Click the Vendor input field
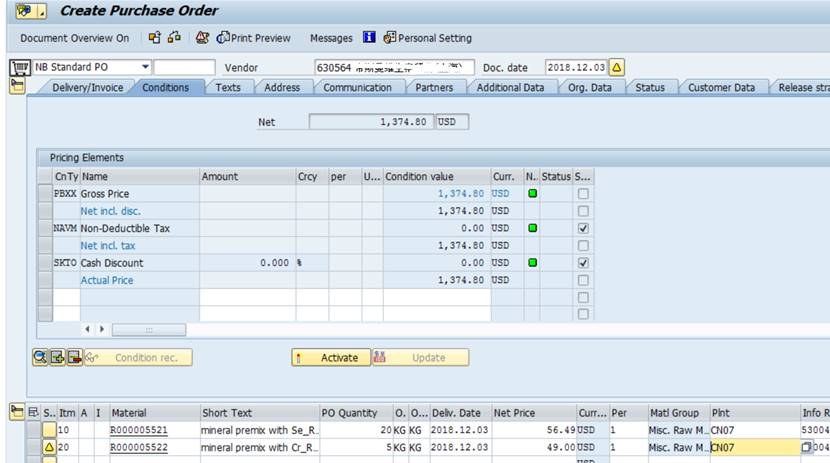The image size is (830, 463). (394, 67)
